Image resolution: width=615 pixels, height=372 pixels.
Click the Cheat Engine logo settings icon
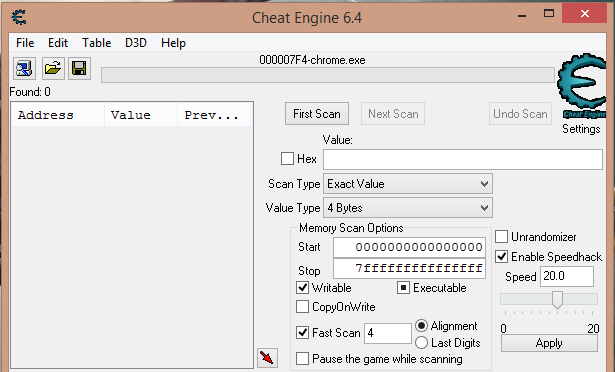582,86
